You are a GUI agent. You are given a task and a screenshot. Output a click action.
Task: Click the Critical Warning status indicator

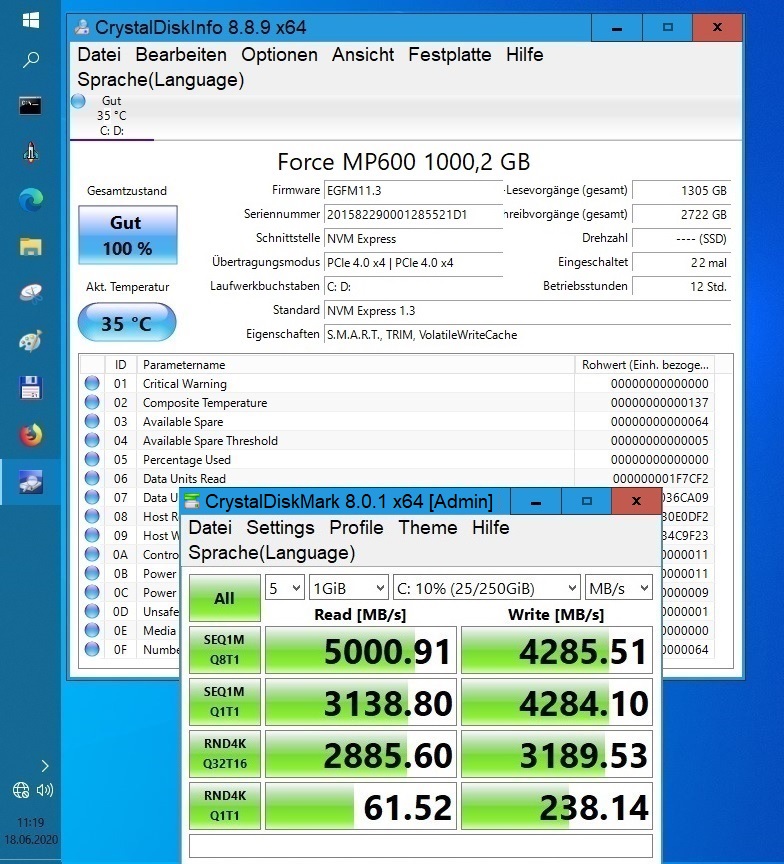pos(92,383)
